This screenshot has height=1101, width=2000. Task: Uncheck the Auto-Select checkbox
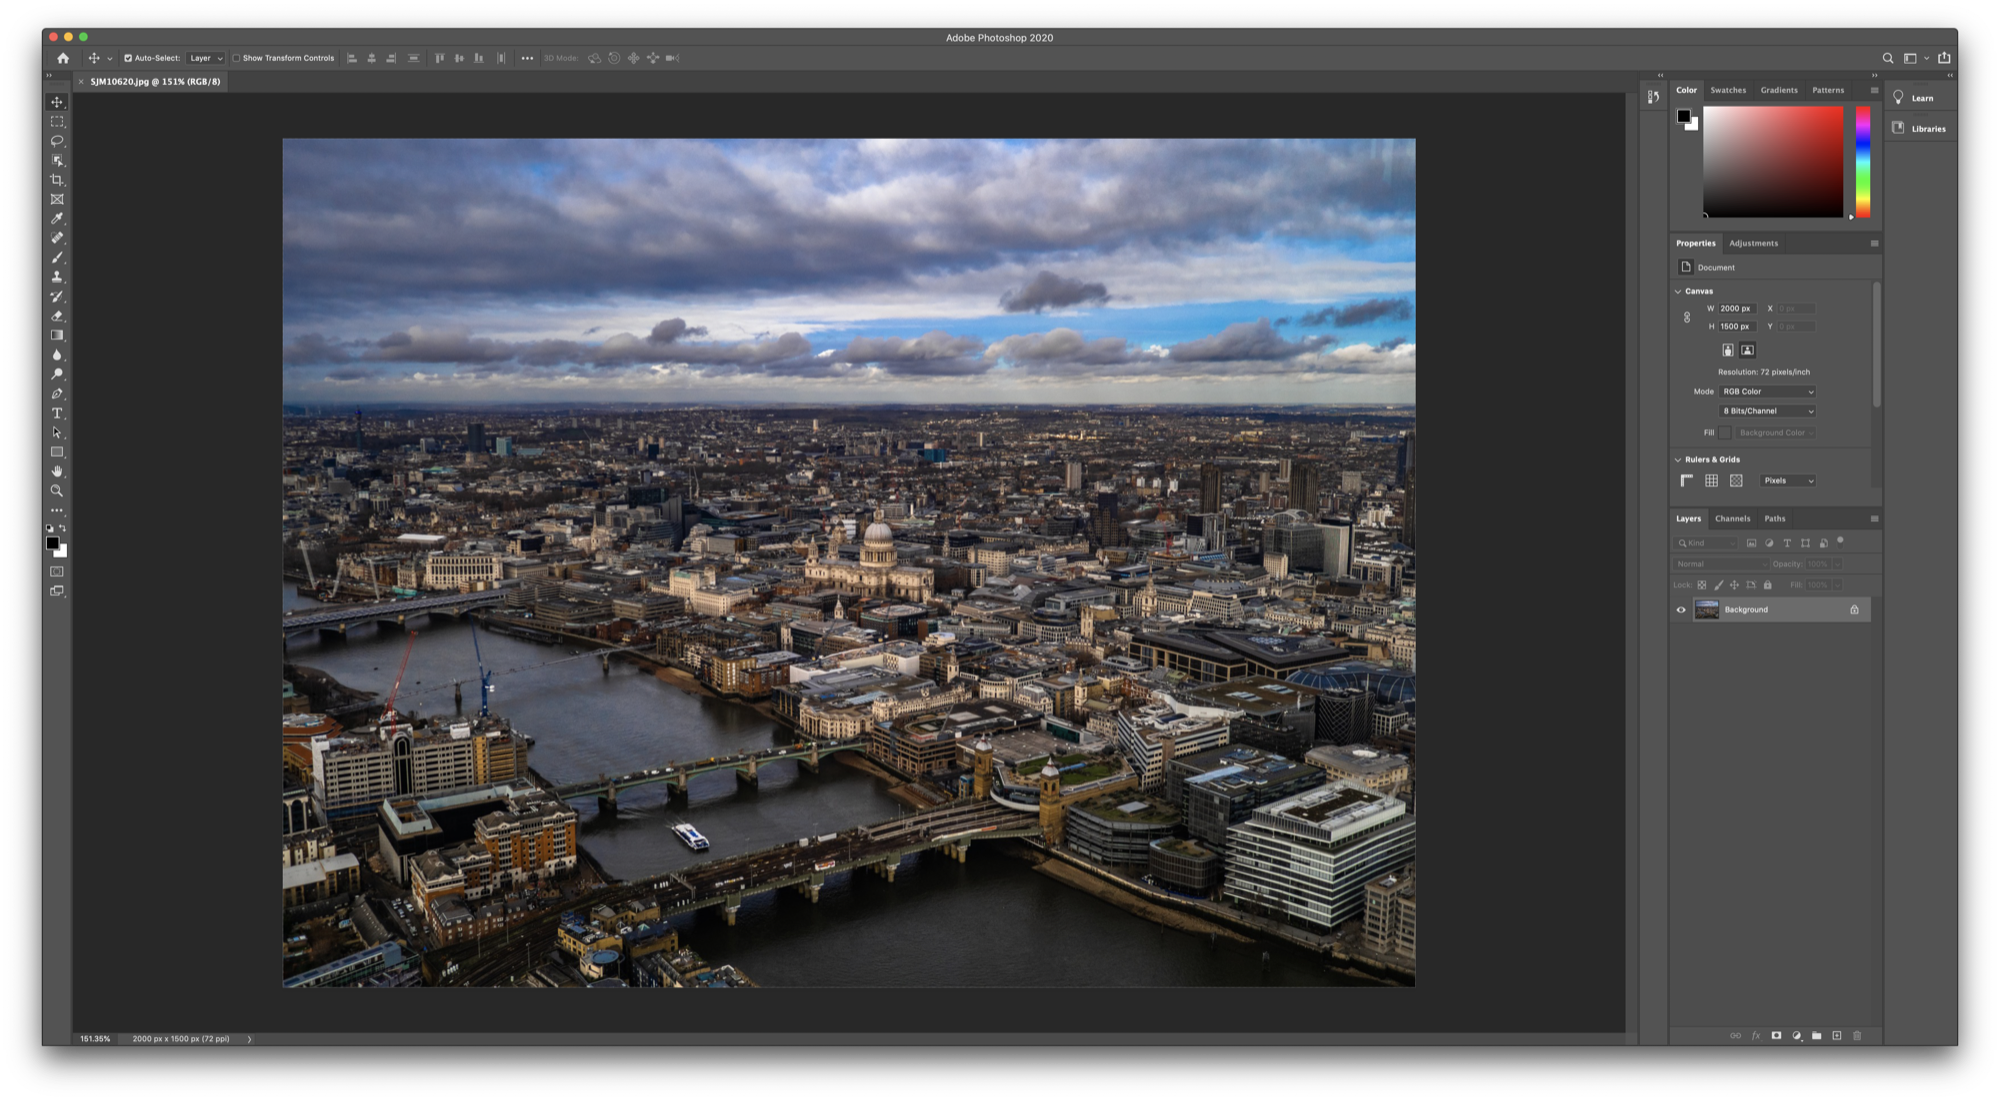click(128, 58)
